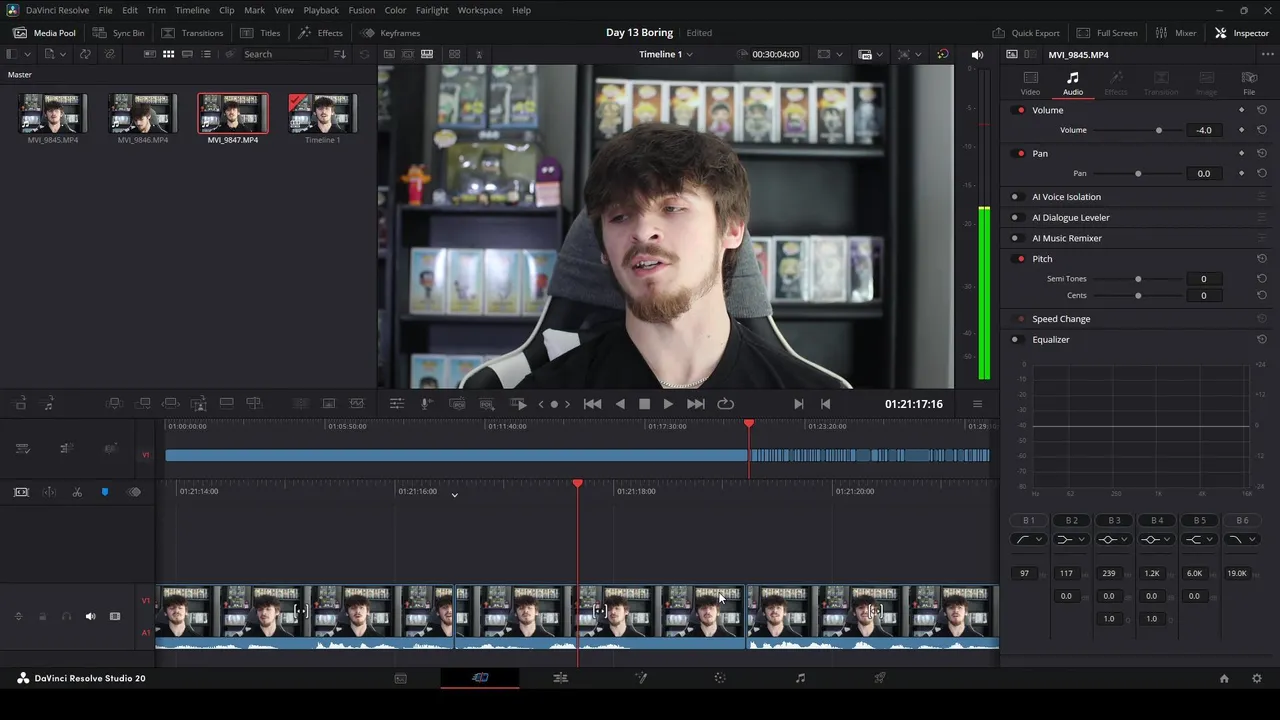Screen dimensions: 1280x720
Task: Toggle the Pan enable dot
Action: click(x=1020, y=153)
